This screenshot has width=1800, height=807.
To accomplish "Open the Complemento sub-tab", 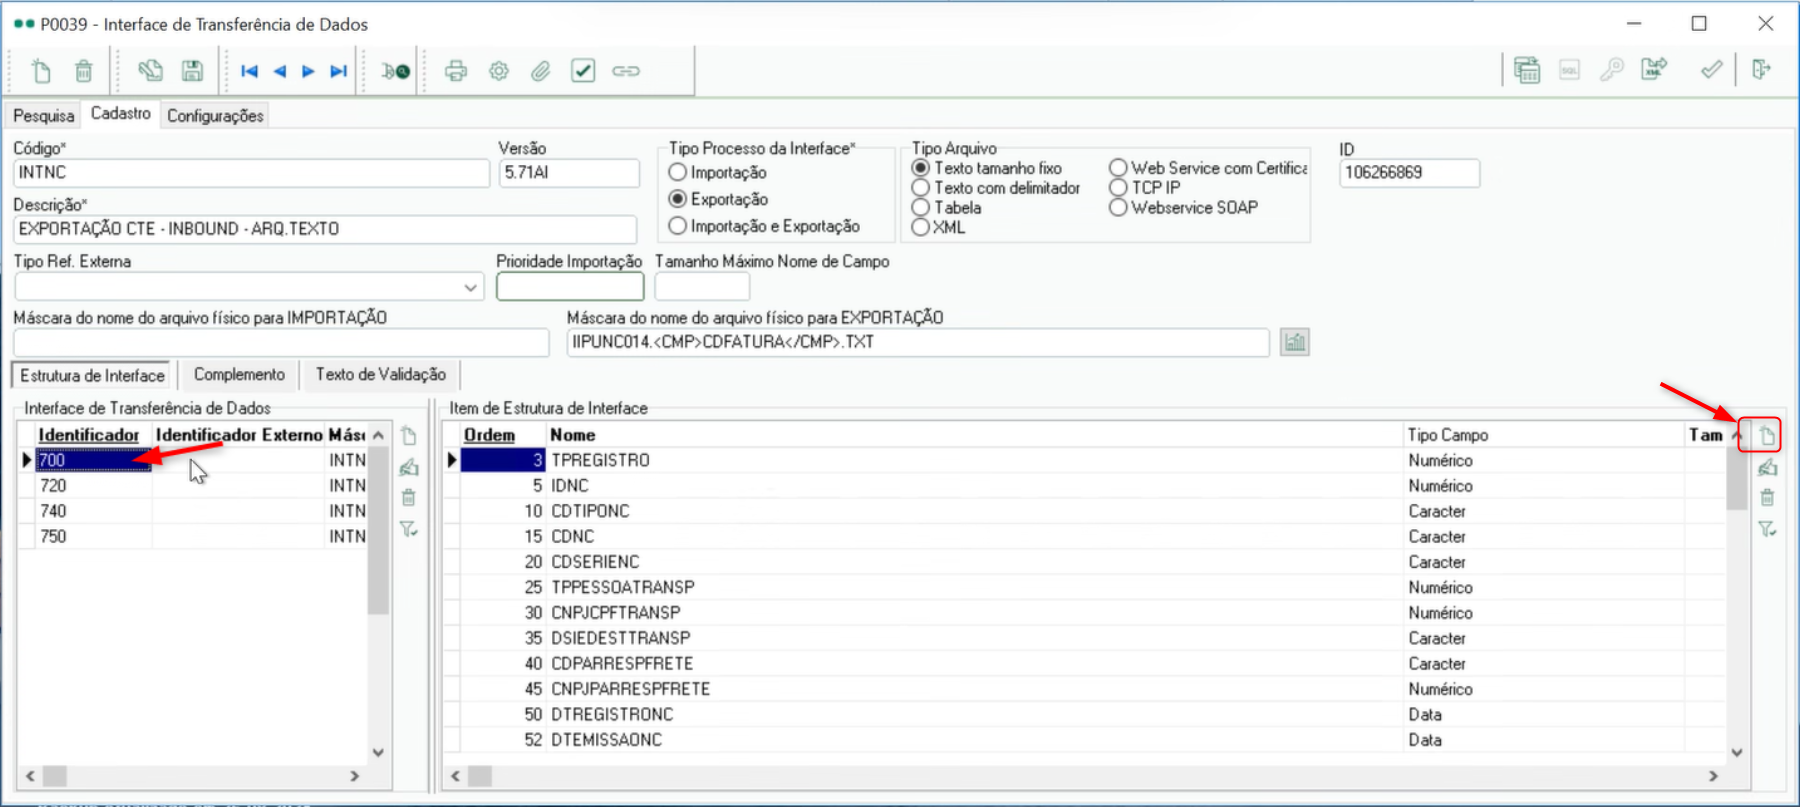I will point(239,375).
